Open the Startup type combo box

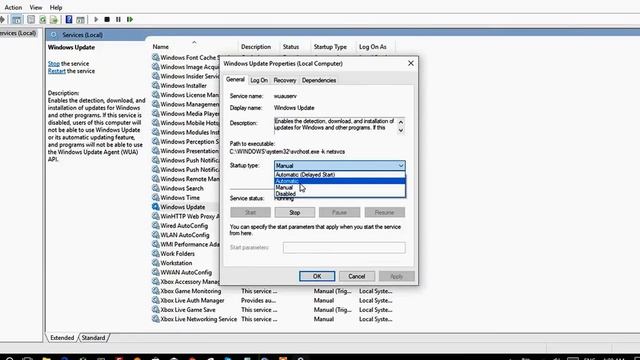pyautogui.click(x=340, y=165)
